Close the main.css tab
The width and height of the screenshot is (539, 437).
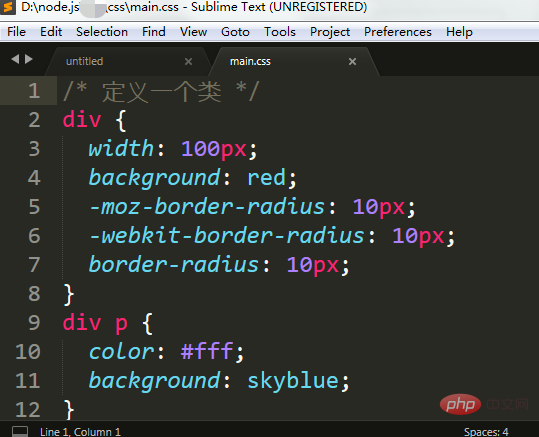click(352, 62)
